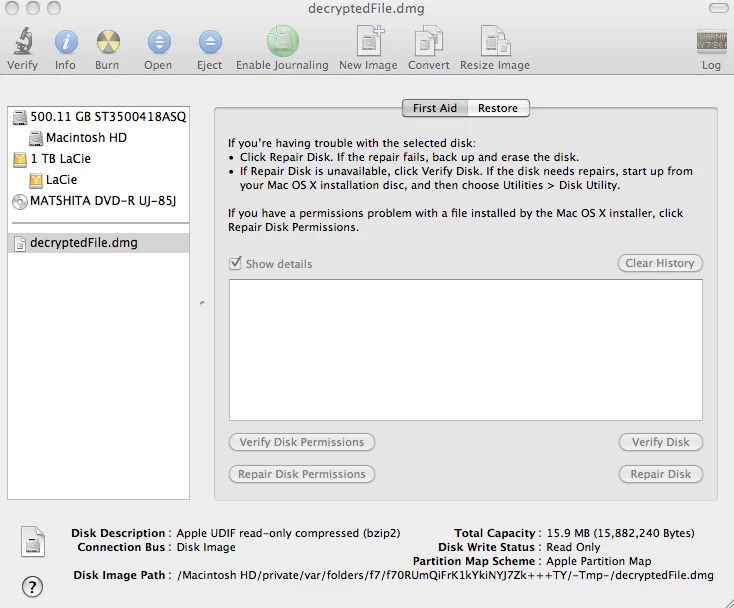This screenshot has height=608, width=734.
Task: Eject the selected disk image
Action: pyautogui.click(x=210, y=42)
